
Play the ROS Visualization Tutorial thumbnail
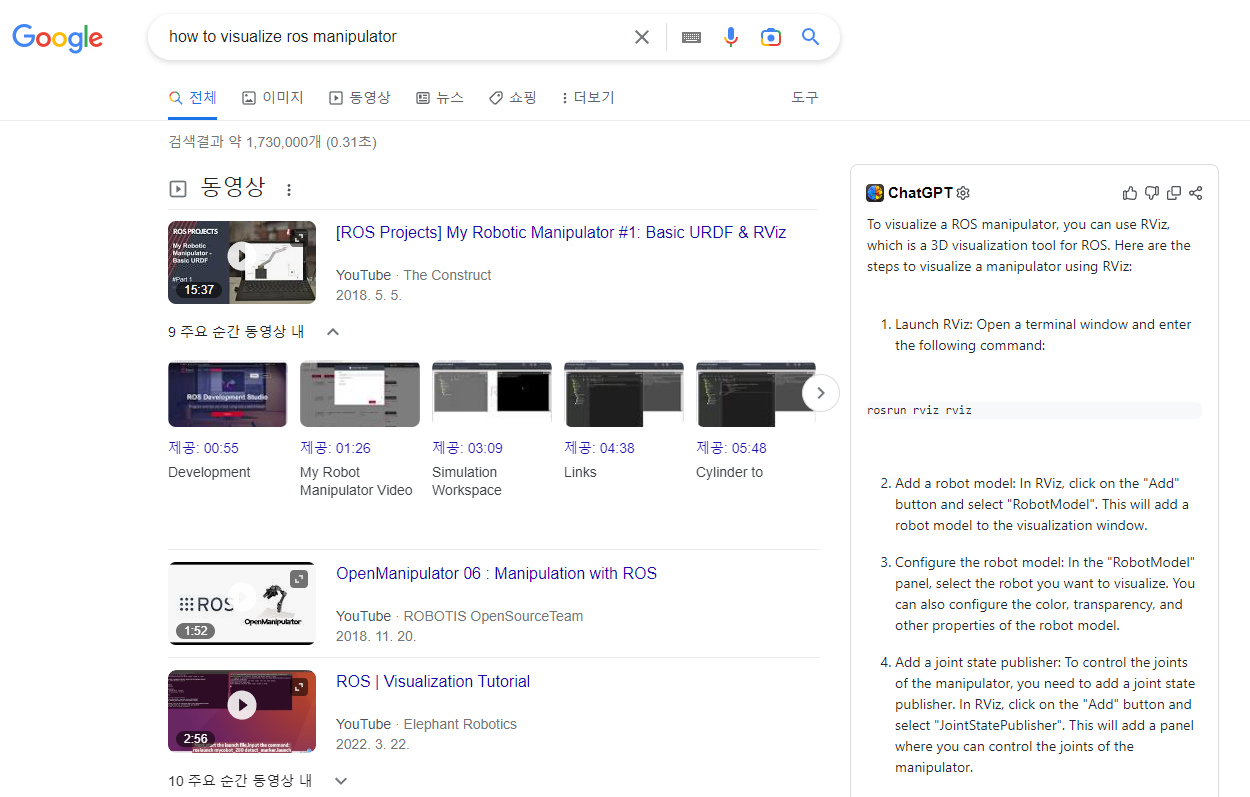242,711
